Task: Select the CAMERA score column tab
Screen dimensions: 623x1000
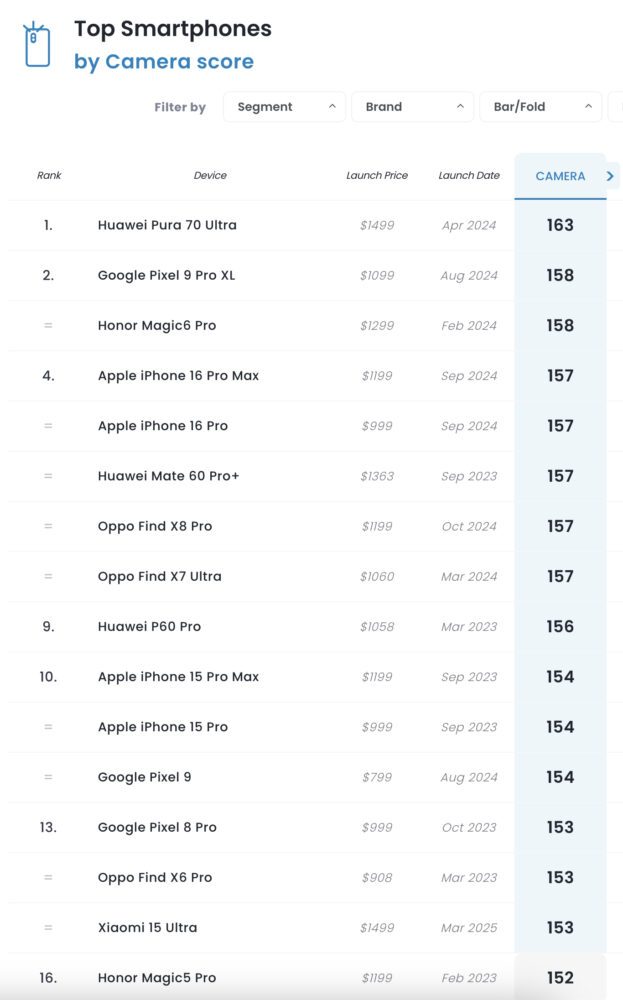Action: [x=560, y=176]
